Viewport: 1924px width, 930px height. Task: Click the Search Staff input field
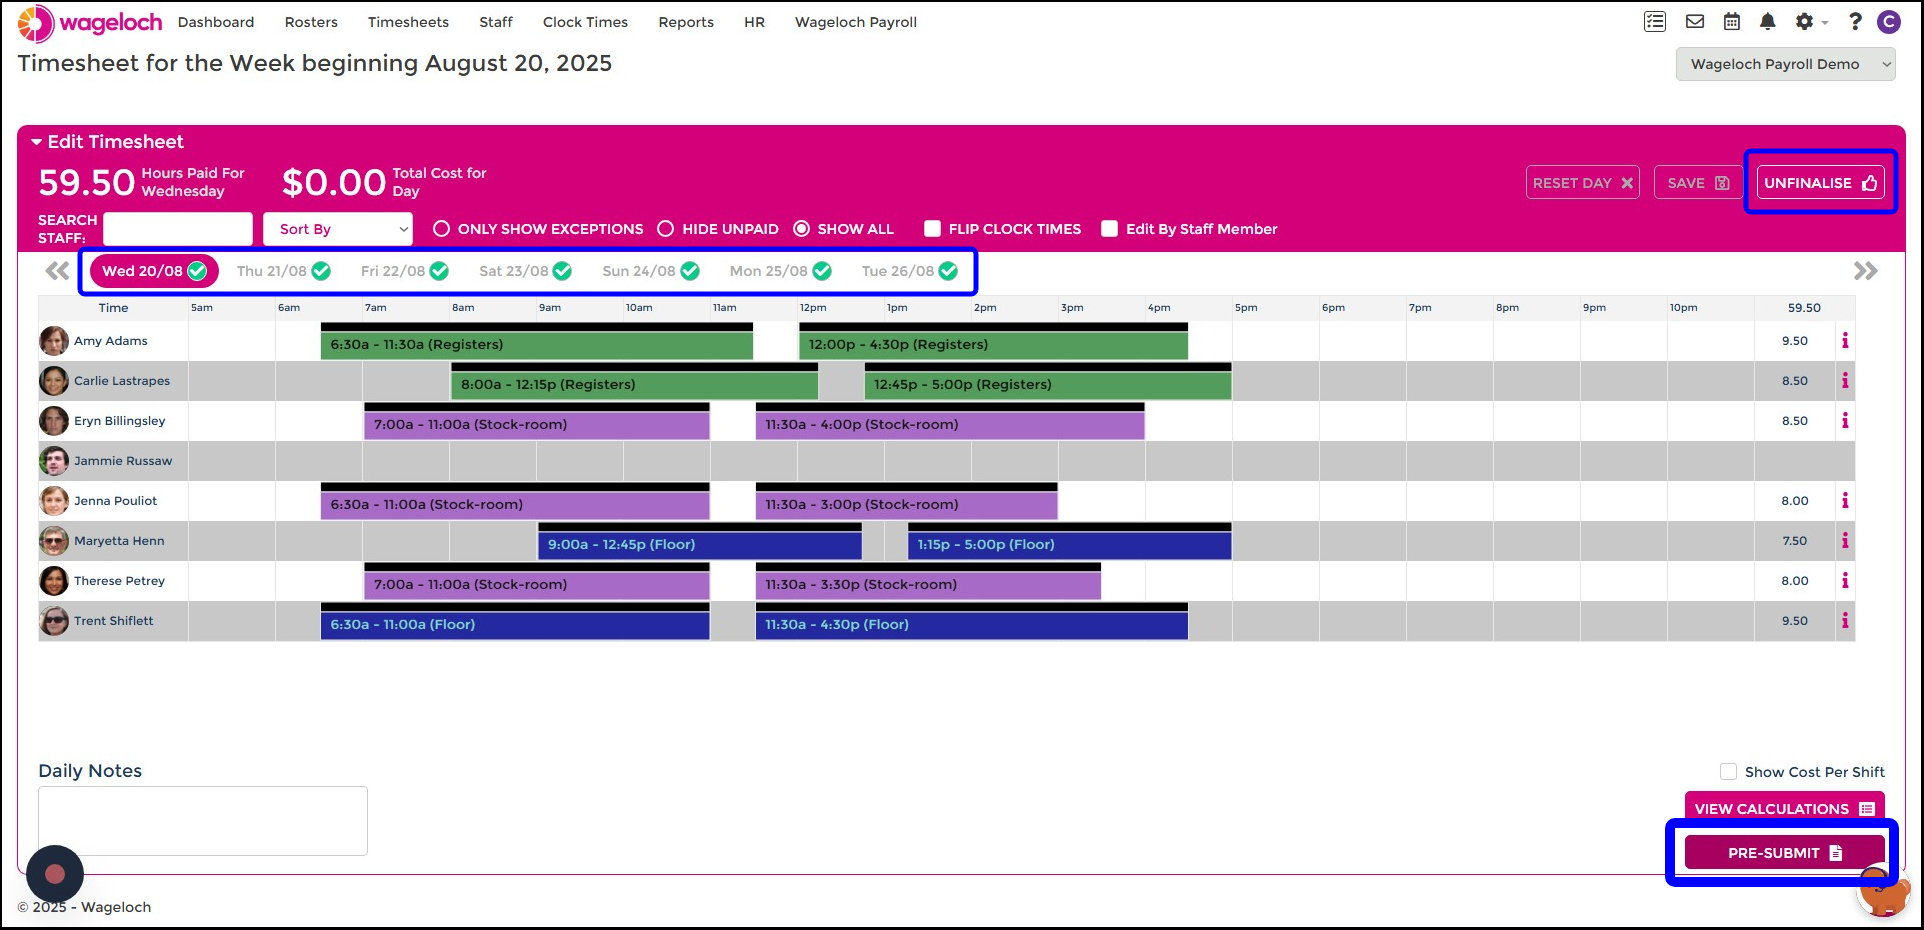tap(178, 229)
